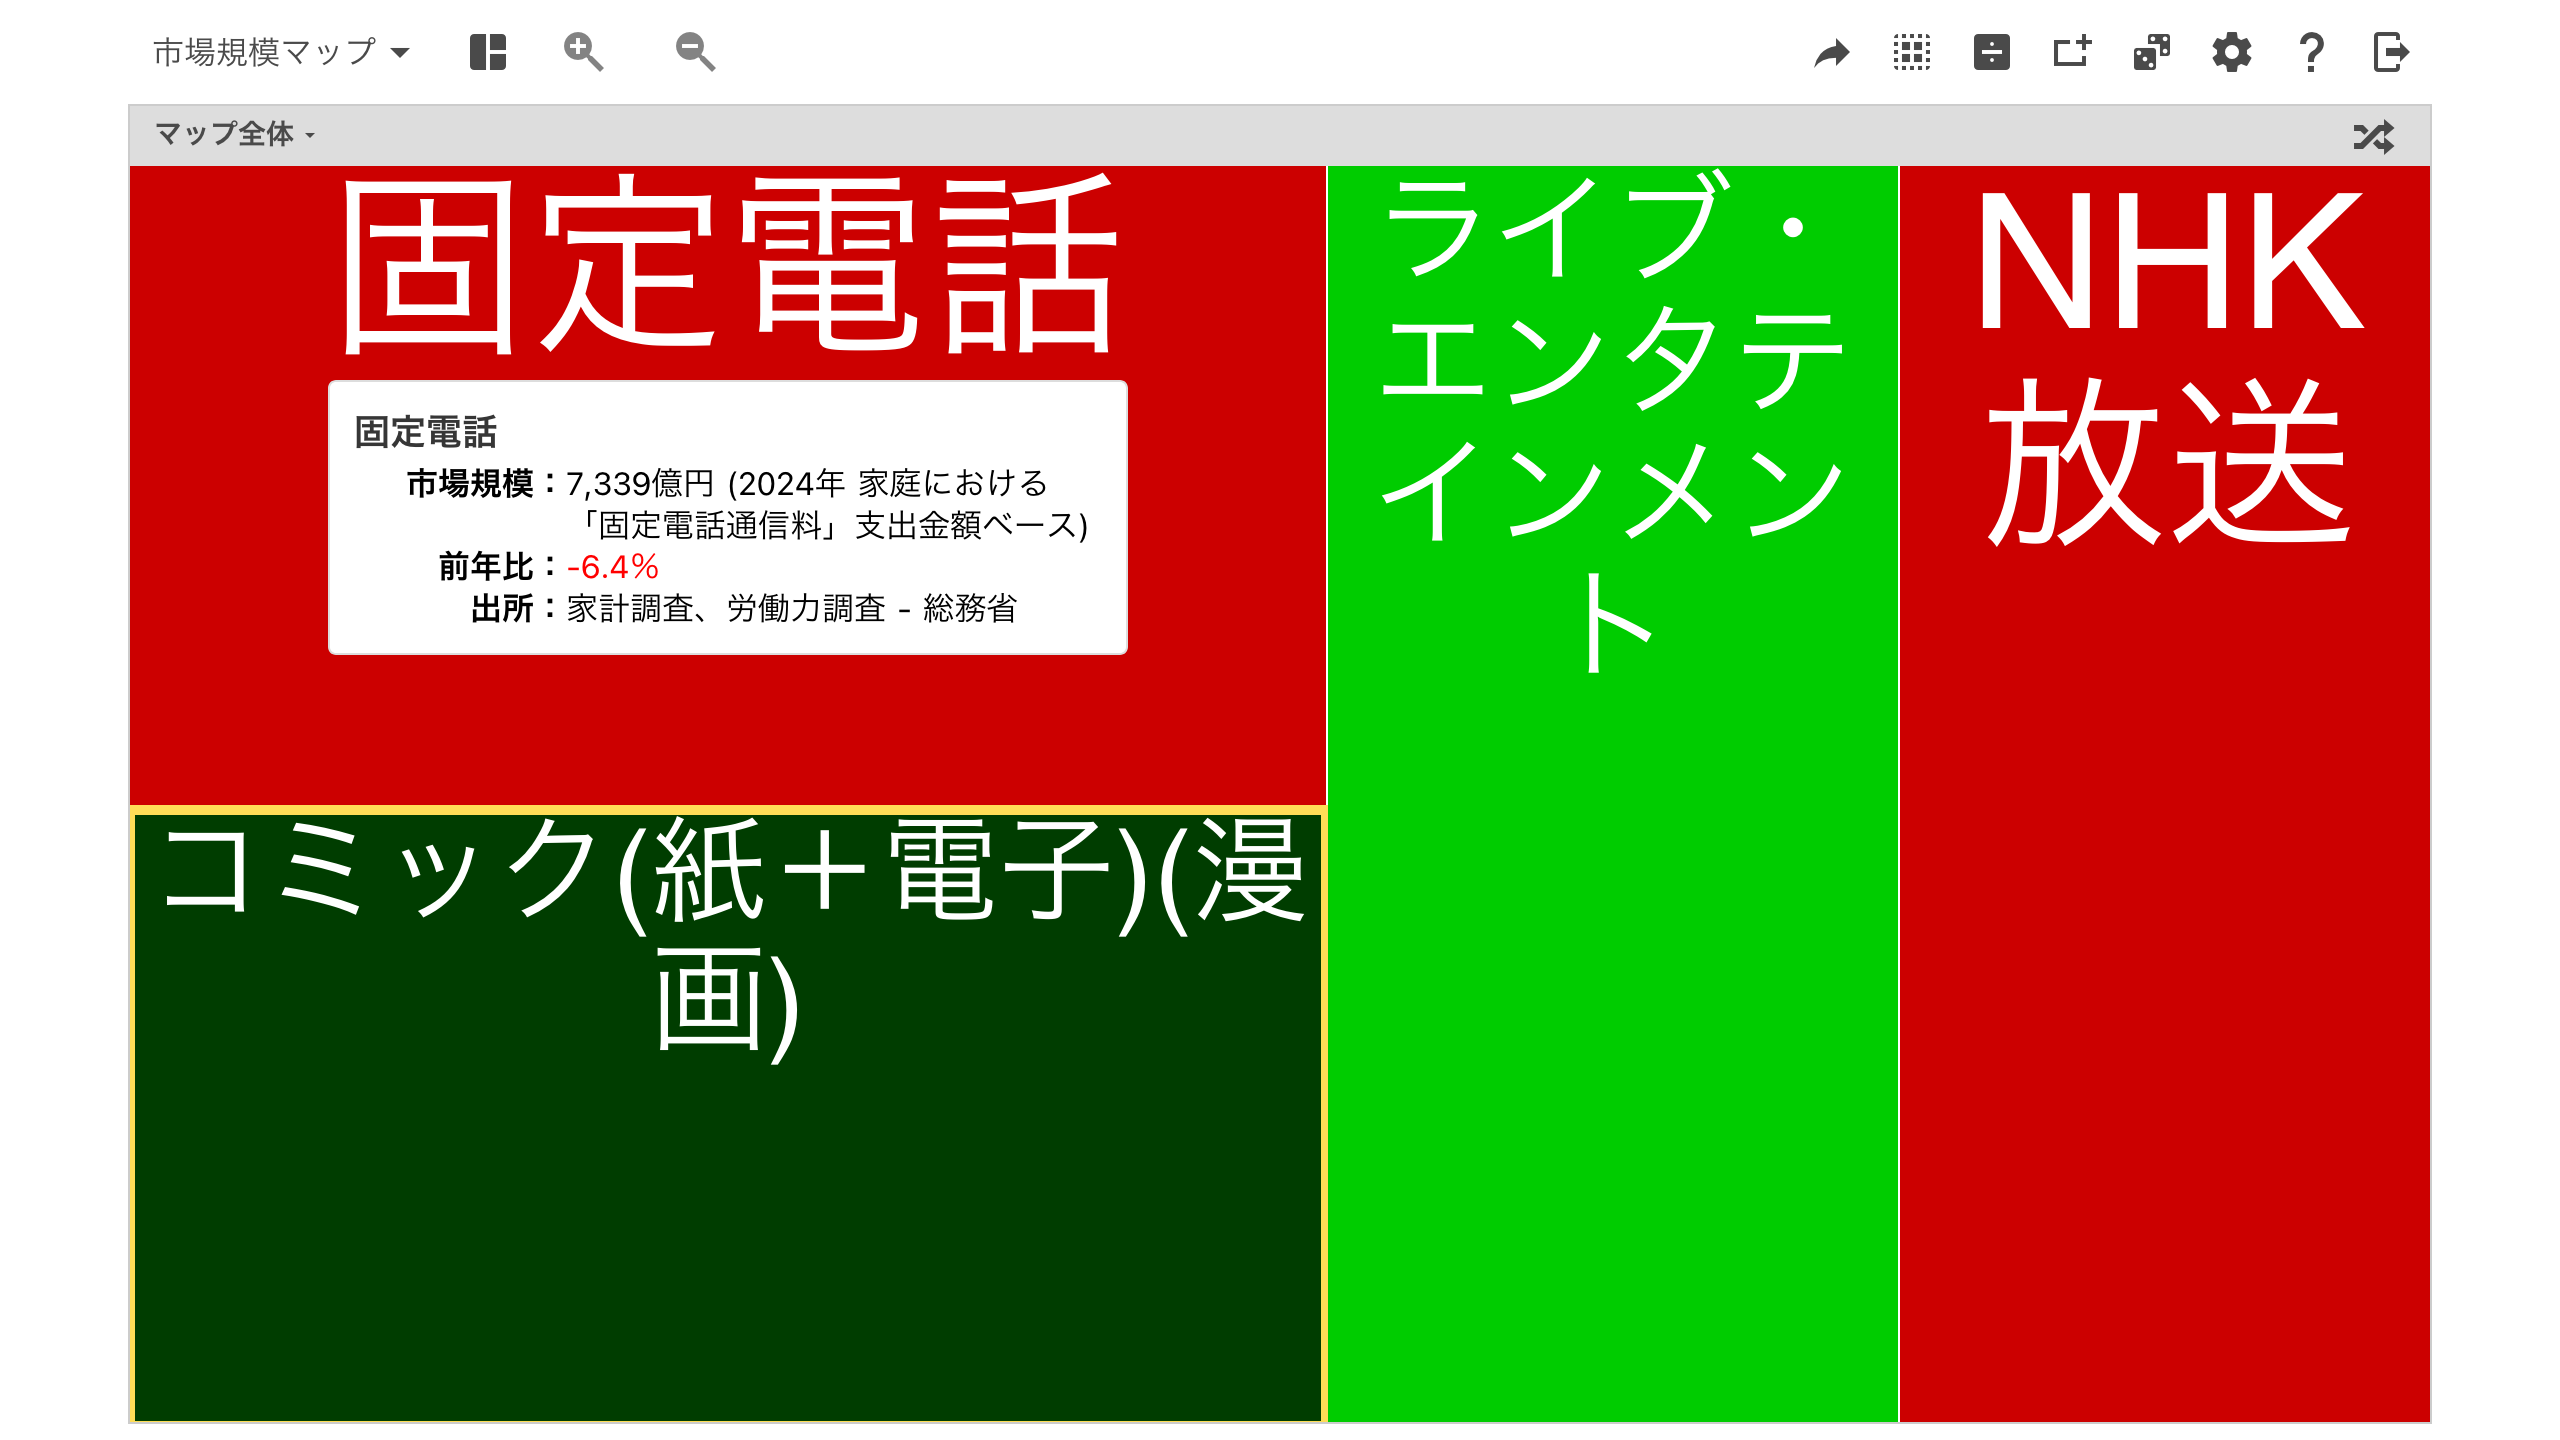Open settings with the gear icon
The image size is (2560, 1440).
[x=2232, y=52]
